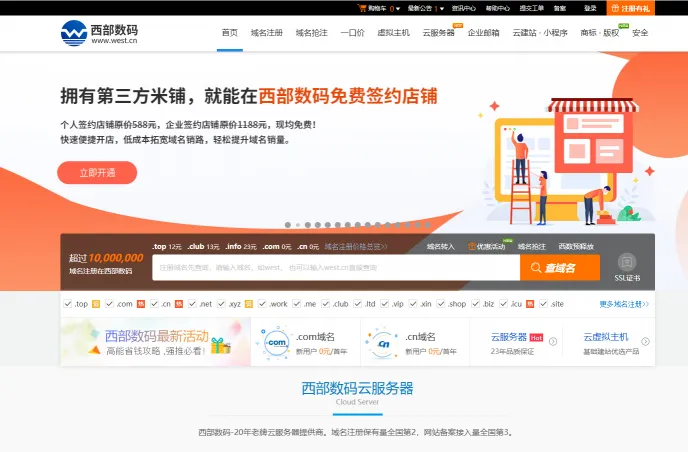This screenshot has width=688, height=452.
Task: Open the 安全 navigation item
Action: tap(640, 33)
